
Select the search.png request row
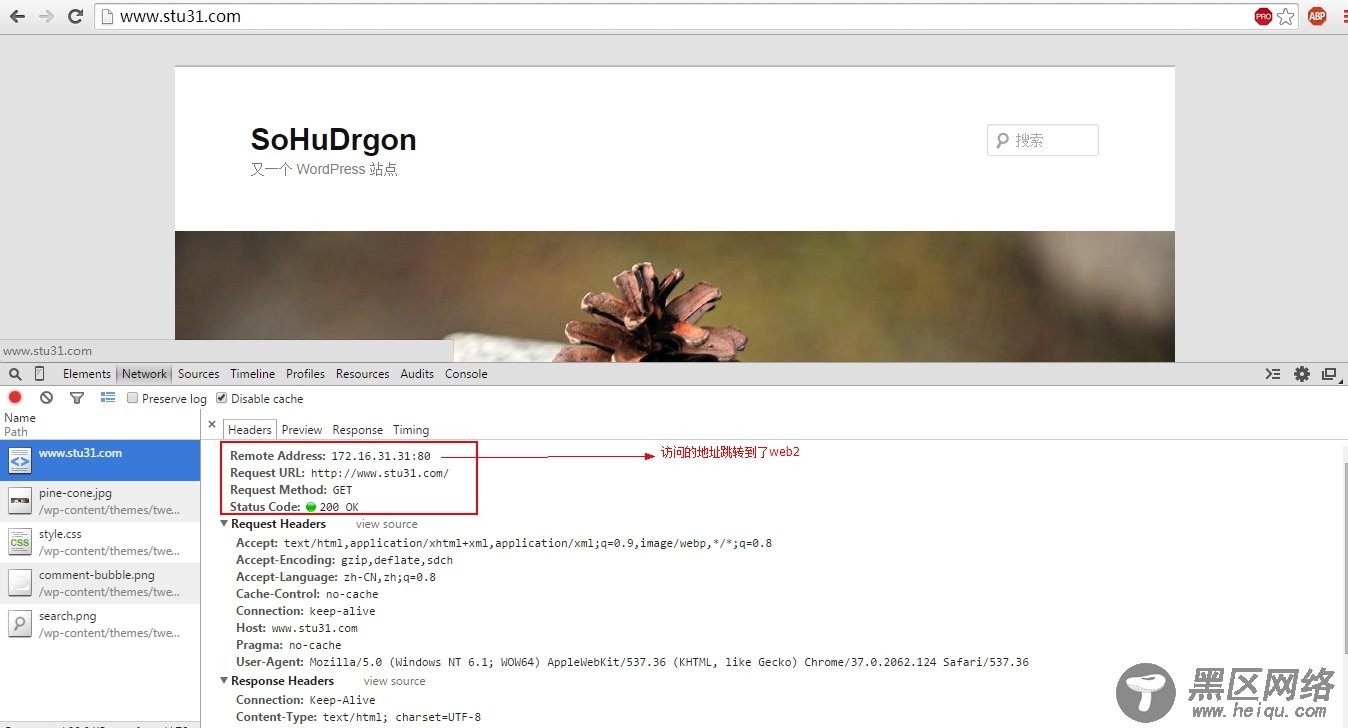tap(100, 624)
